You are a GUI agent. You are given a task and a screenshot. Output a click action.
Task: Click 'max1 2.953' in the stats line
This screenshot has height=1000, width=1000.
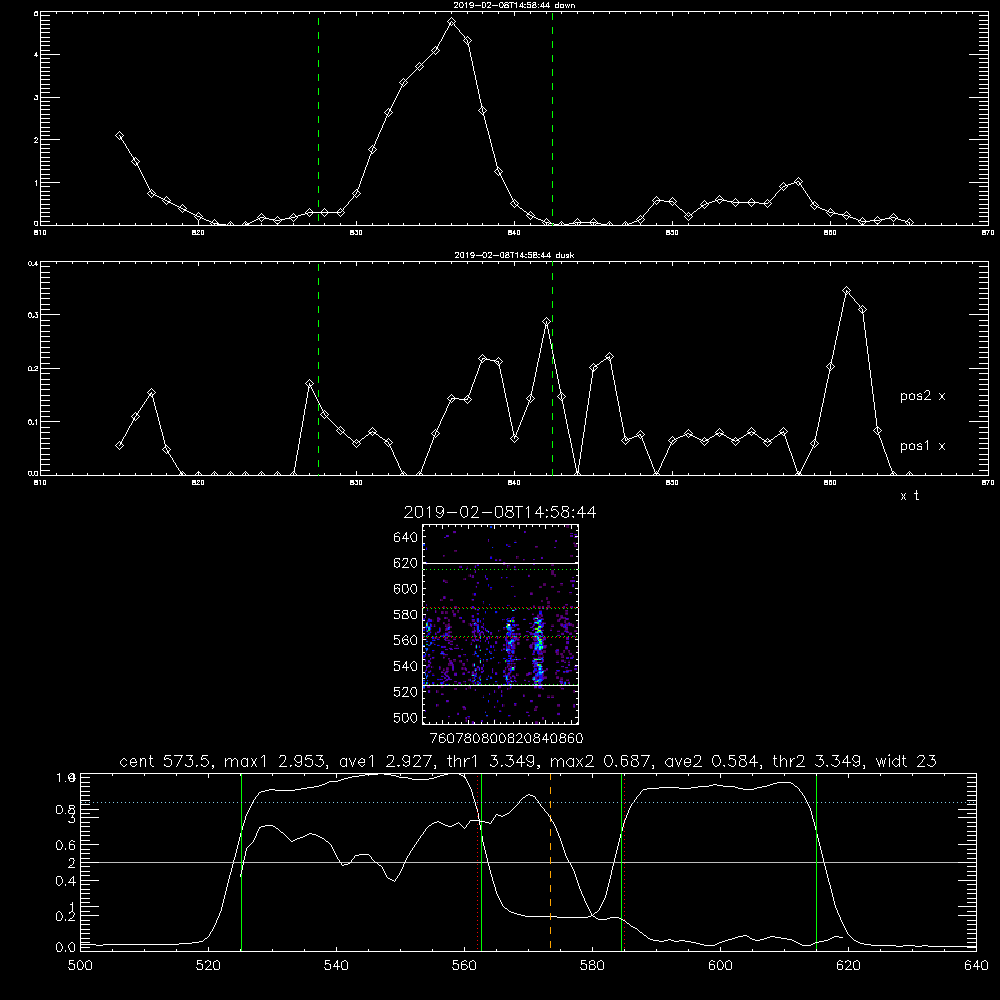pos(274,761)
